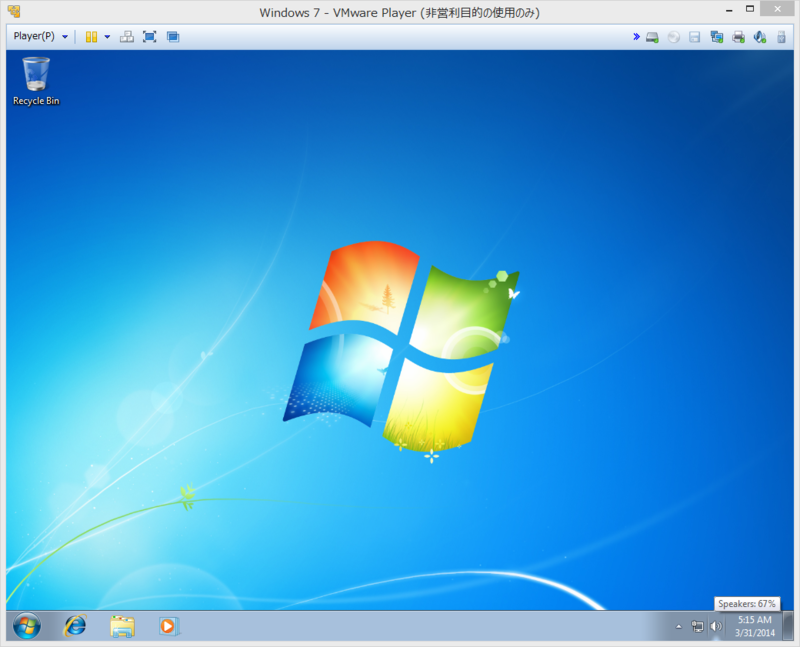Open Windows Explorer from the taskbar

pos(122,627)
